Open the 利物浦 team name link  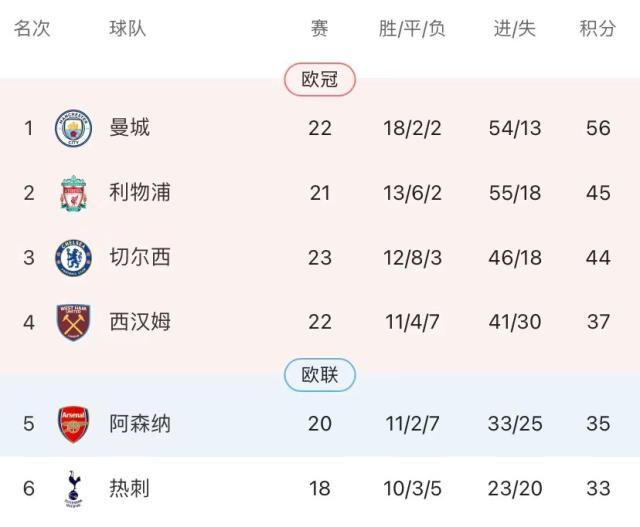point(139,193)
